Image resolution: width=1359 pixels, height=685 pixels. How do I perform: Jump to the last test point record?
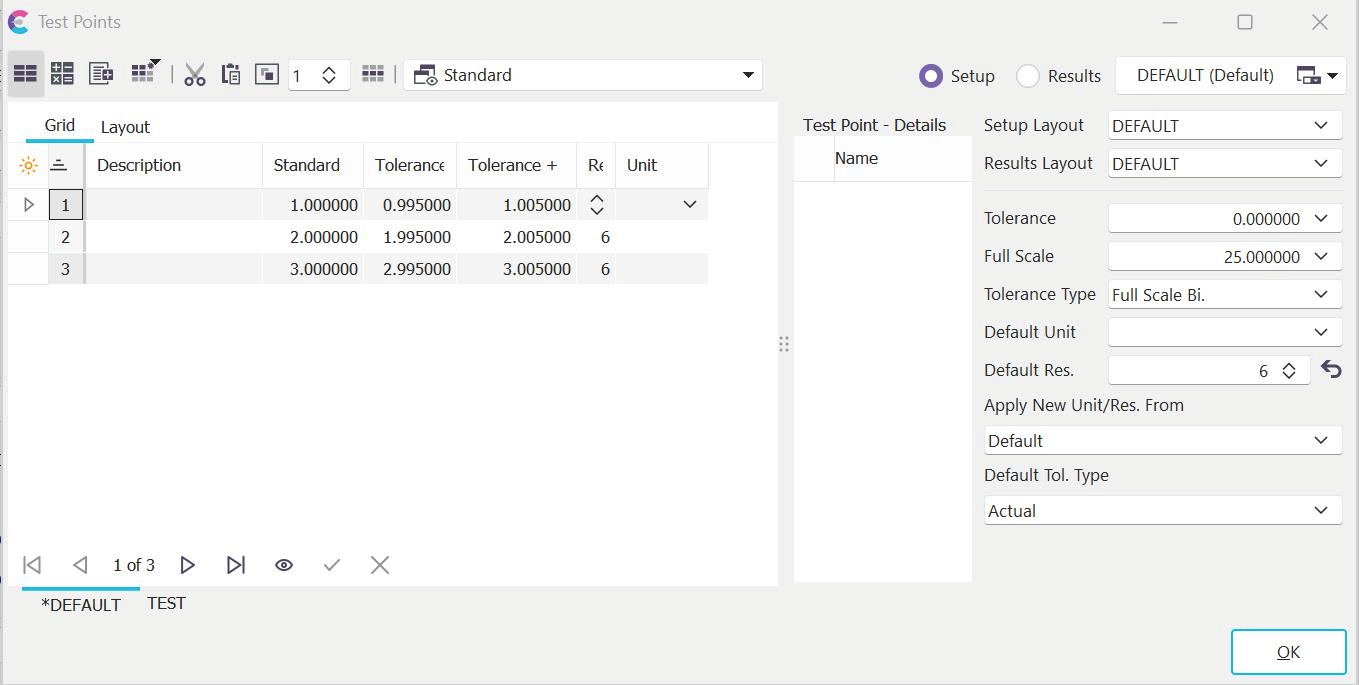pyautogui.click(x=236, y=565)
